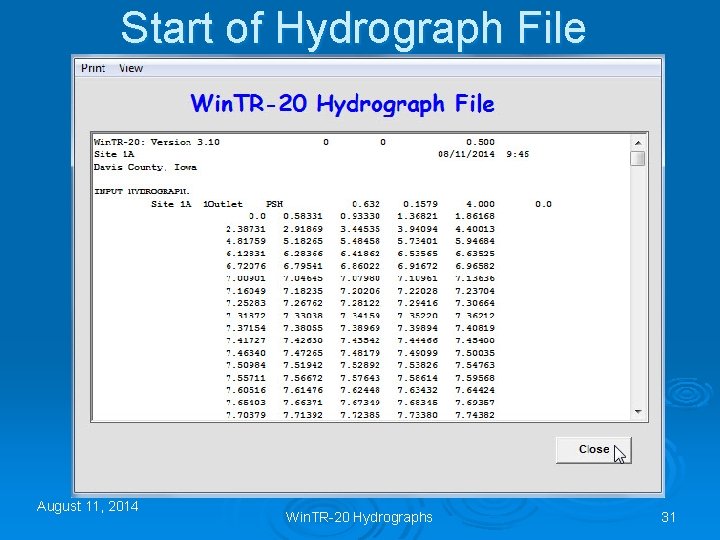
Task: Click the value 7.30664
Action: pos(475,303)
